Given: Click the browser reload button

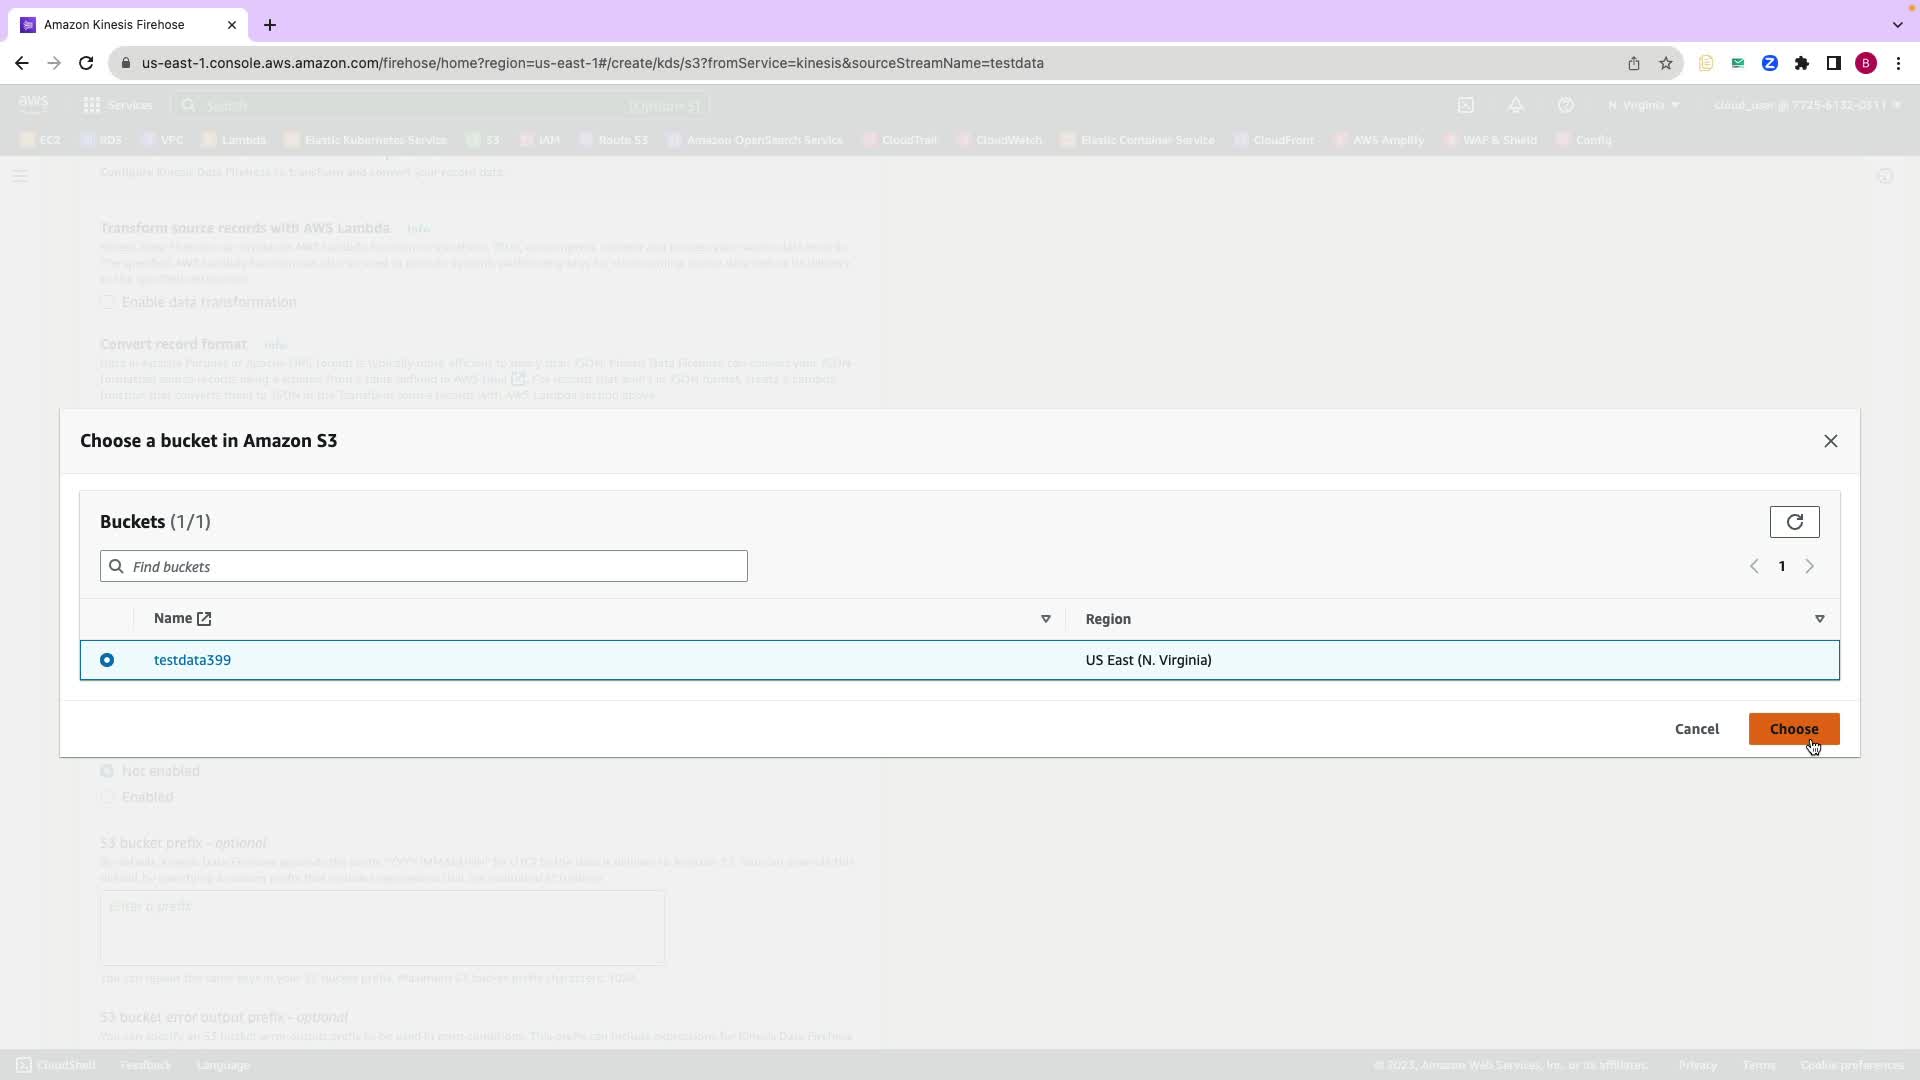Looking at the screenshot, I should click(86, 63).
